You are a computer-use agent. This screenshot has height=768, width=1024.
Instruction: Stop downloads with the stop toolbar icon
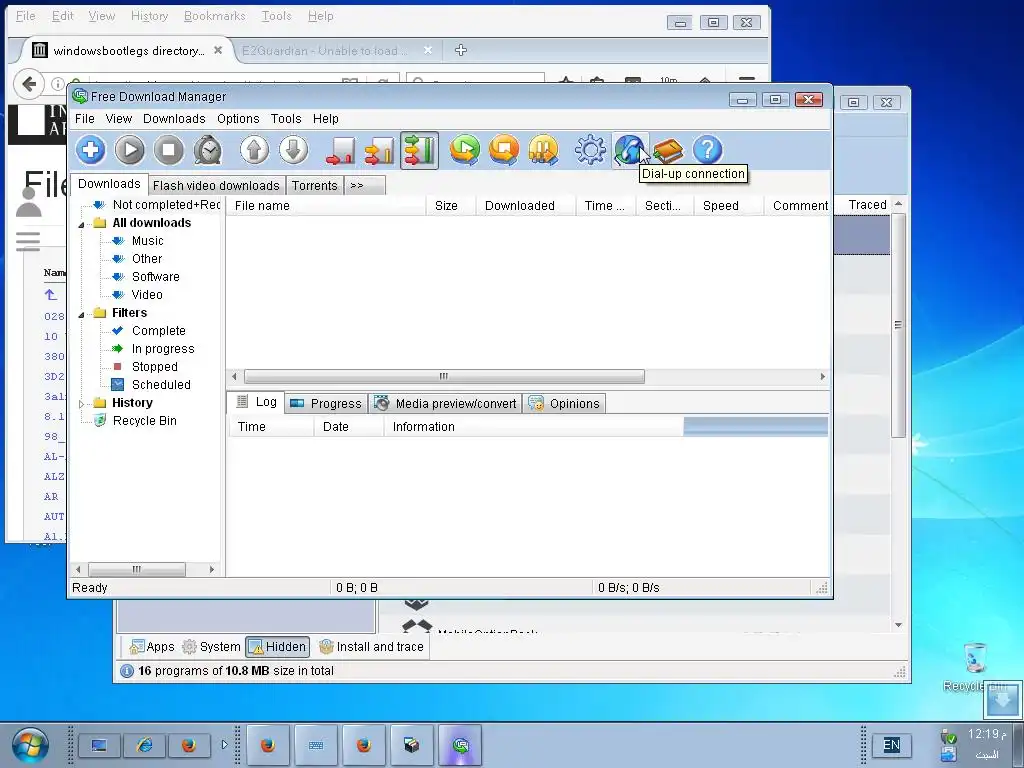(x=168, y=150)
